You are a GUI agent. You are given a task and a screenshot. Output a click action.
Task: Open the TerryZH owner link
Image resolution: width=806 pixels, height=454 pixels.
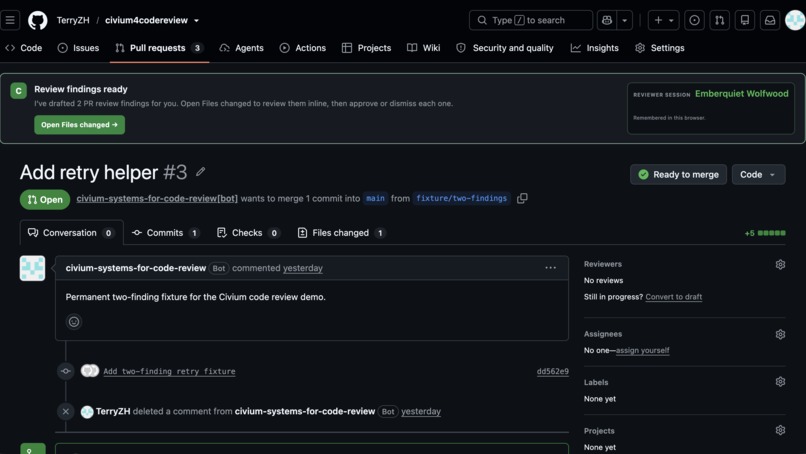[x=73, y=20]
